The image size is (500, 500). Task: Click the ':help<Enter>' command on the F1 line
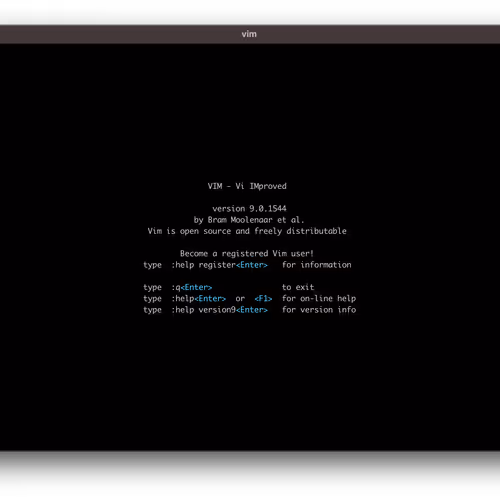coord(199,299)
